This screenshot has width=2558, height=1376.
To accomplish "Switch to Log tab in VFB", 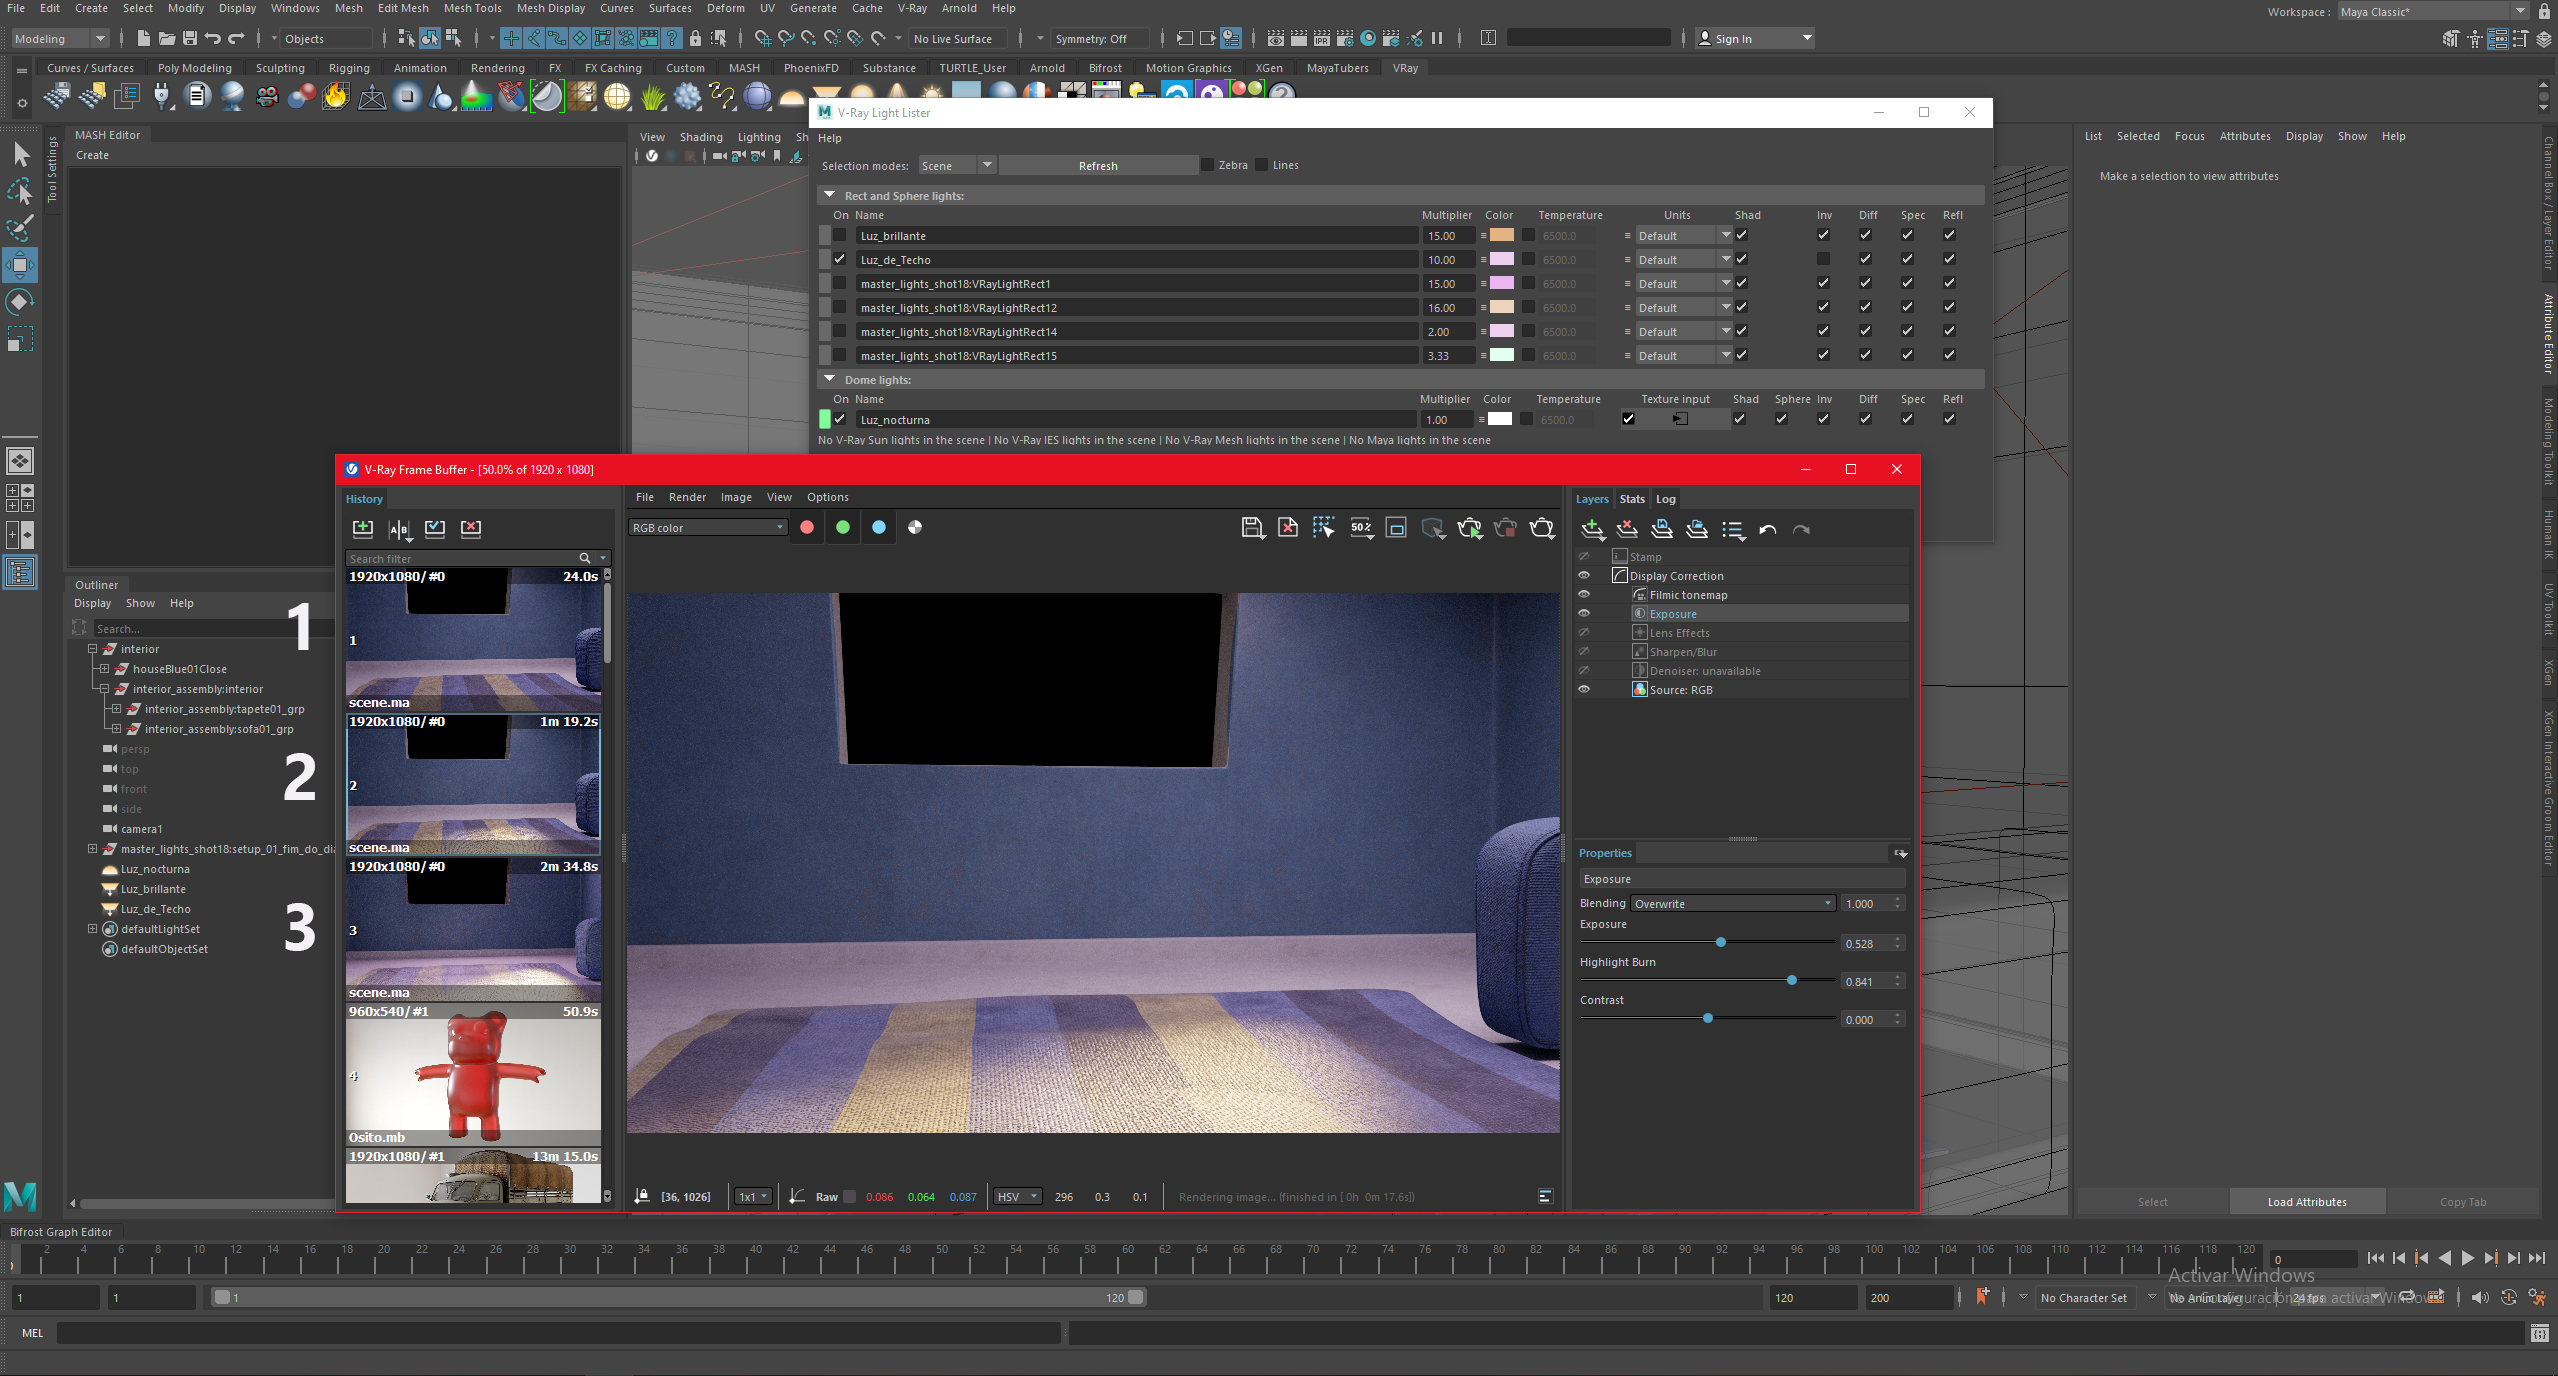I will click(1665, 499).
